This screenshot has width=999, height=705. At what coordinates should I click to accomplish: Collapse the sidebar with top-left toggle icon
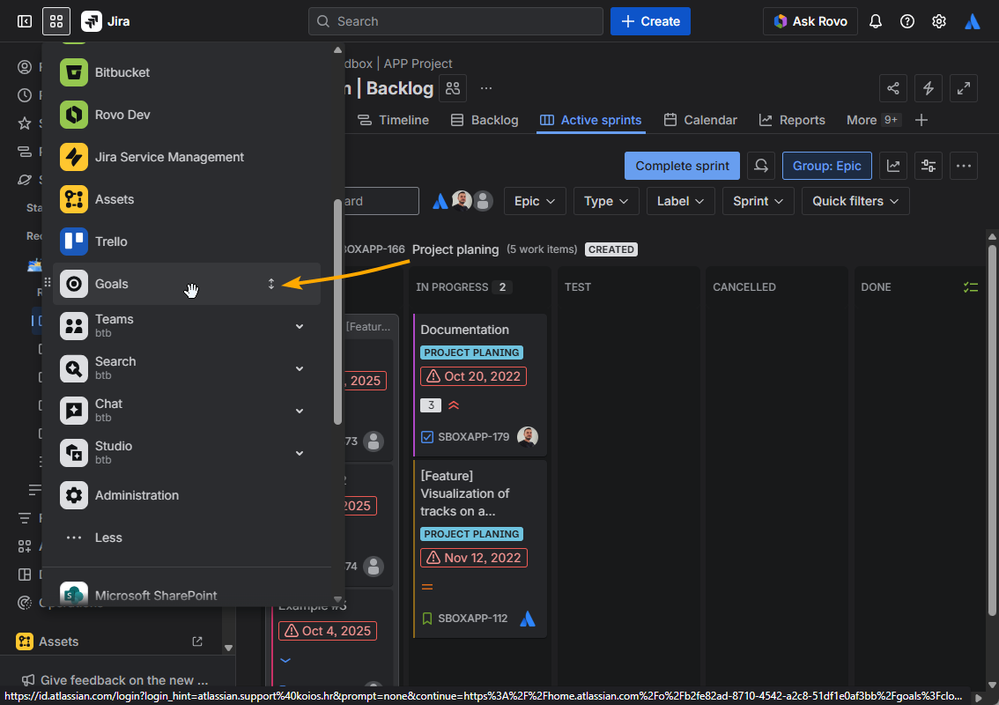click(x=24, y=22)
